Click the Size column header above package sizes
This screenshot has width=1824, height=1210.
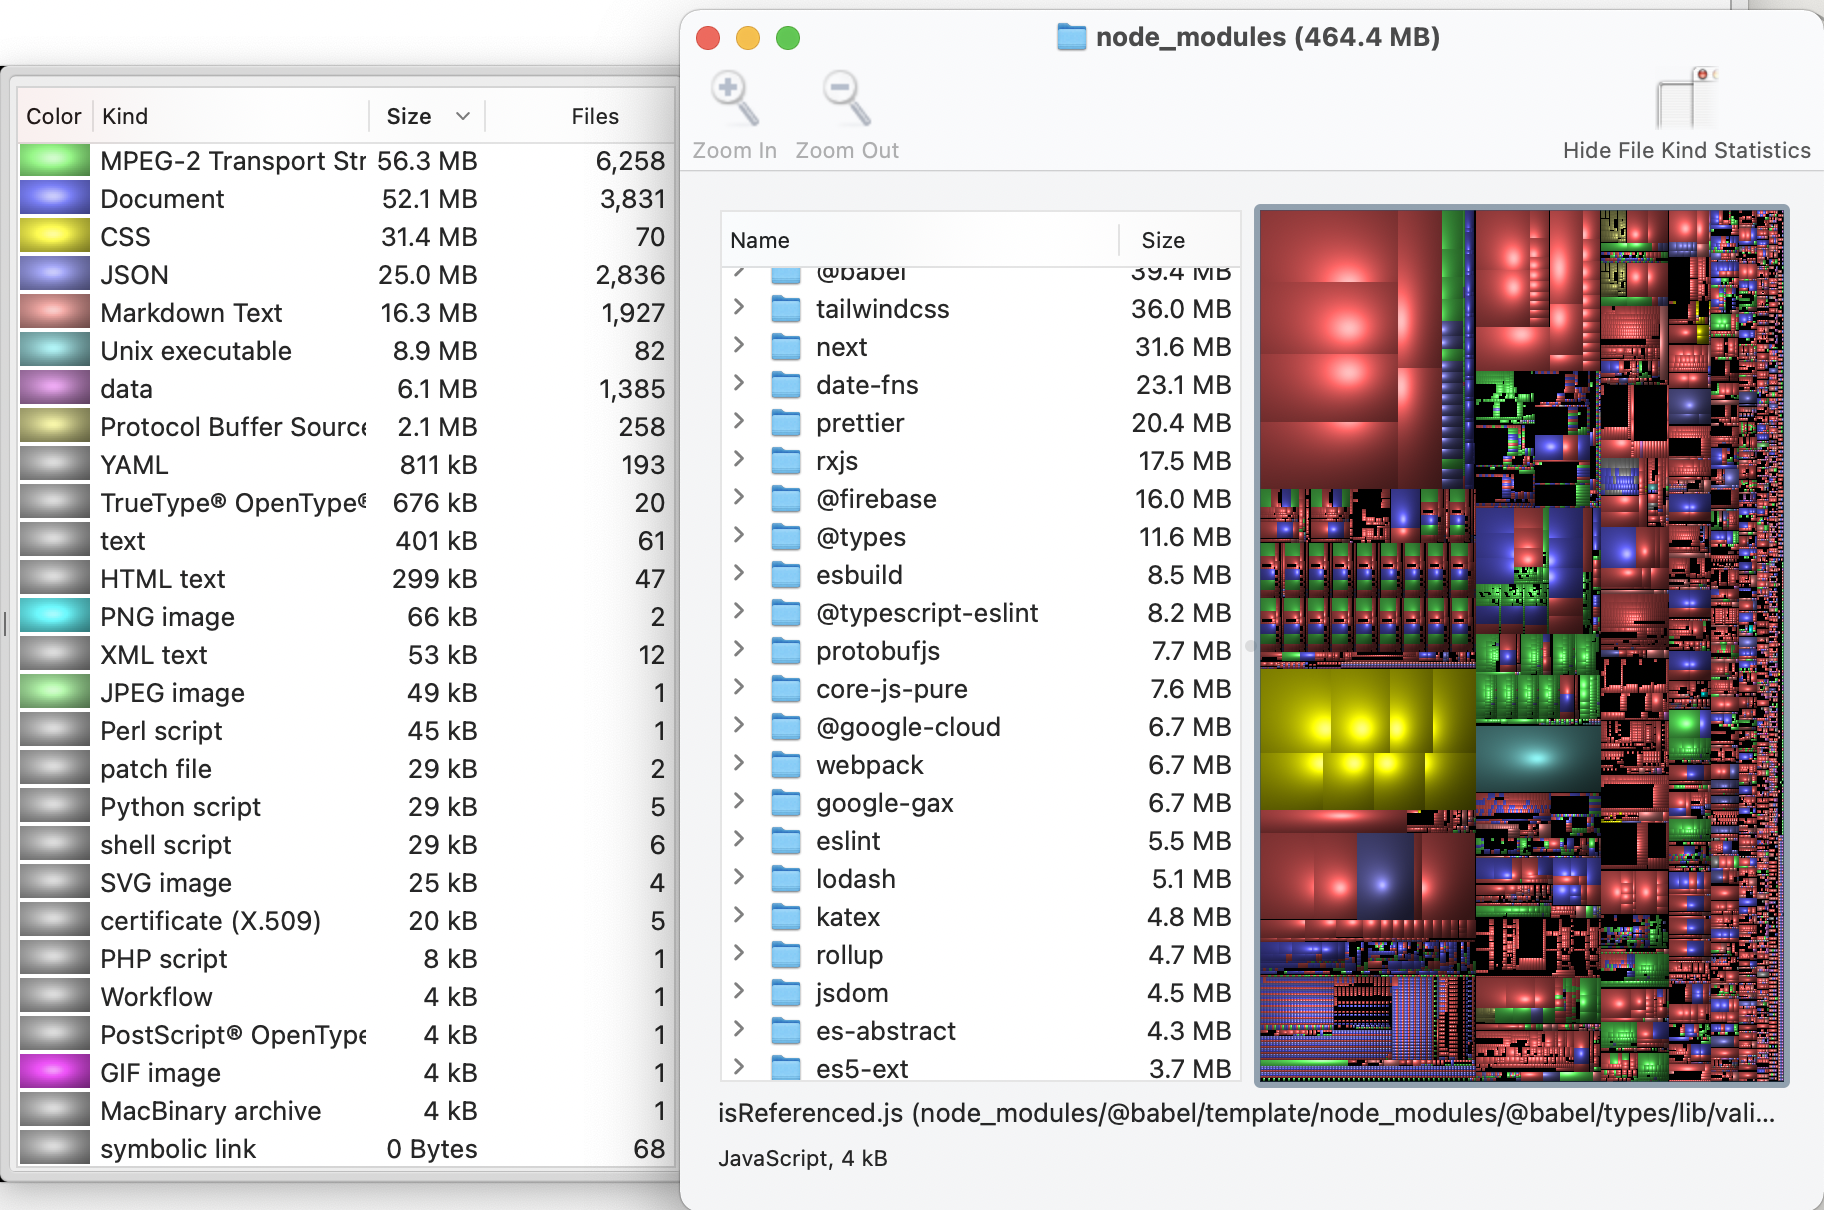tap(1162, 240)
